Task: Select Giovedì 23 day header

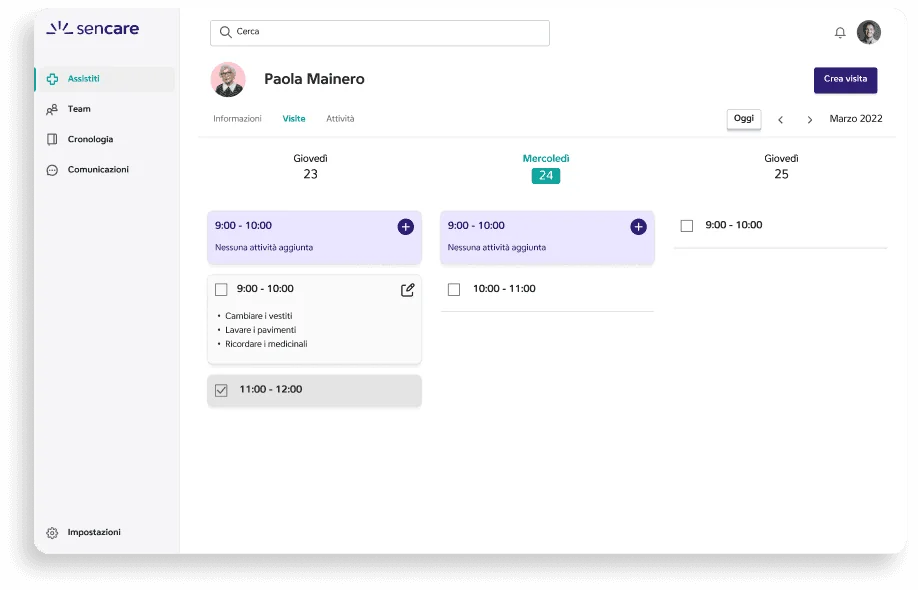Action: click(310, 167)
